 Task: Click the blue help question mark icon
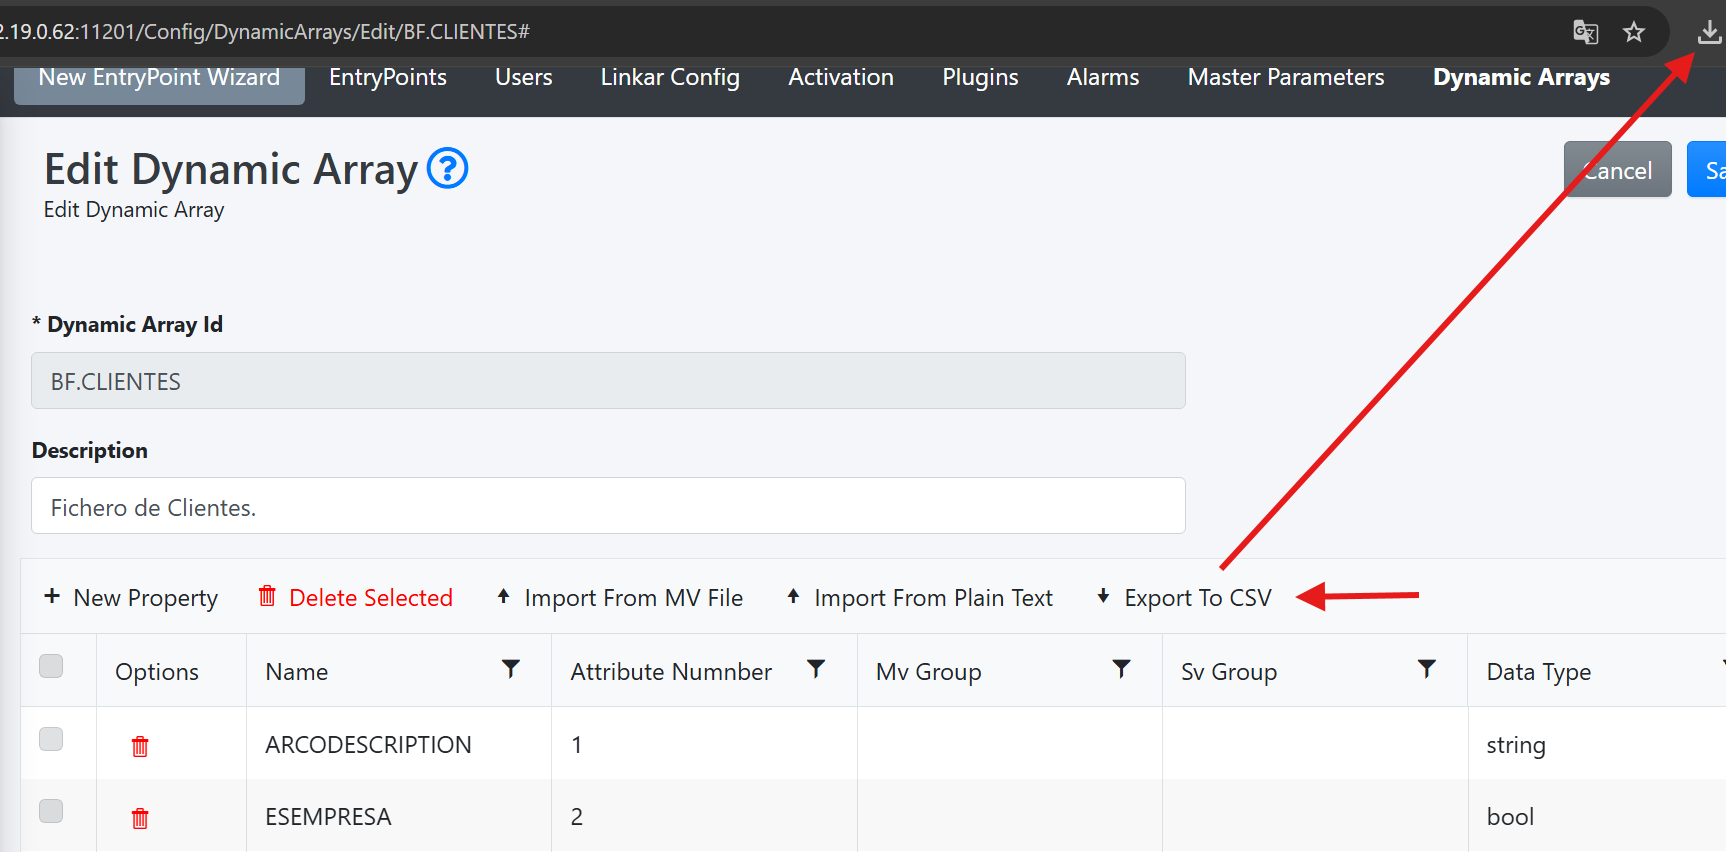point(447,168)
